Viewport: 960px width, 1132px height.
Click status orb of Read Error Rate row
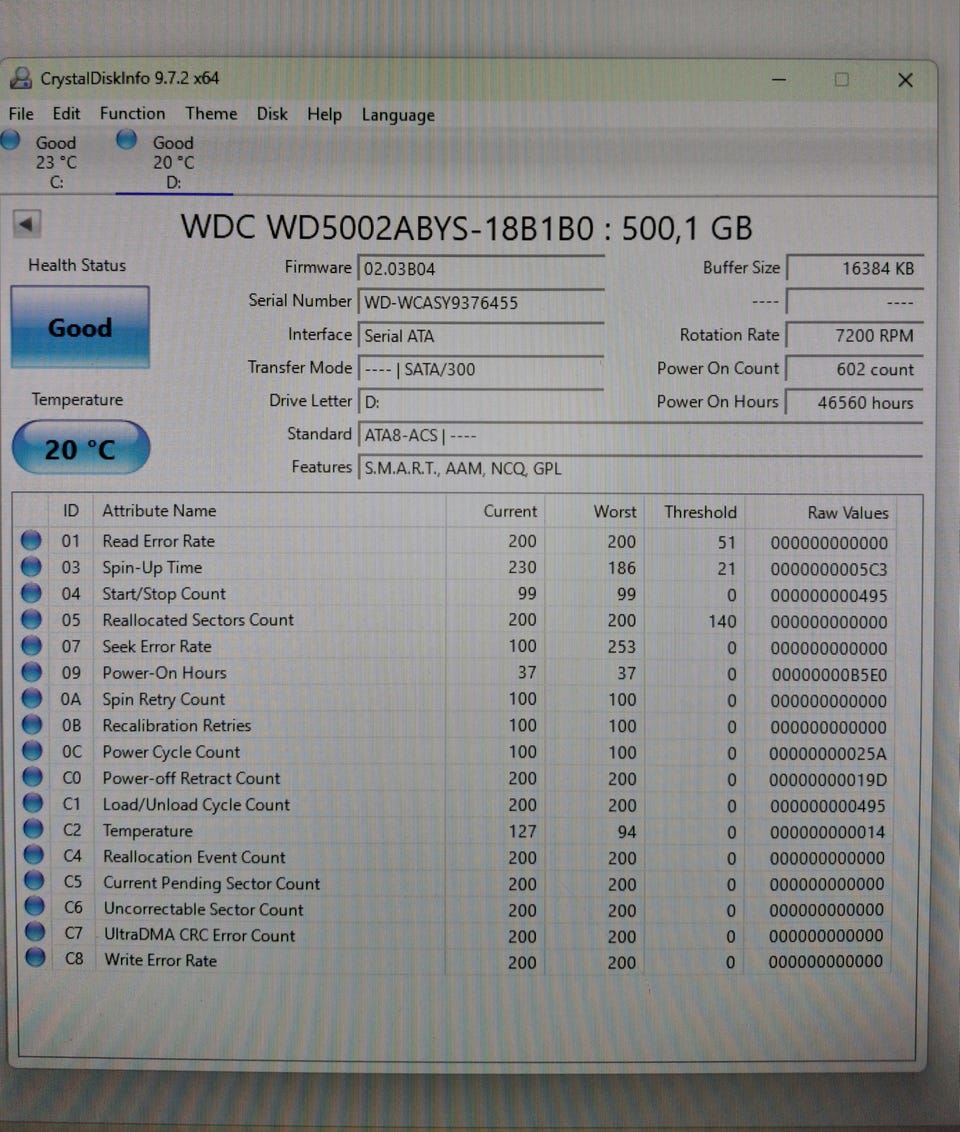coord(31,540)
